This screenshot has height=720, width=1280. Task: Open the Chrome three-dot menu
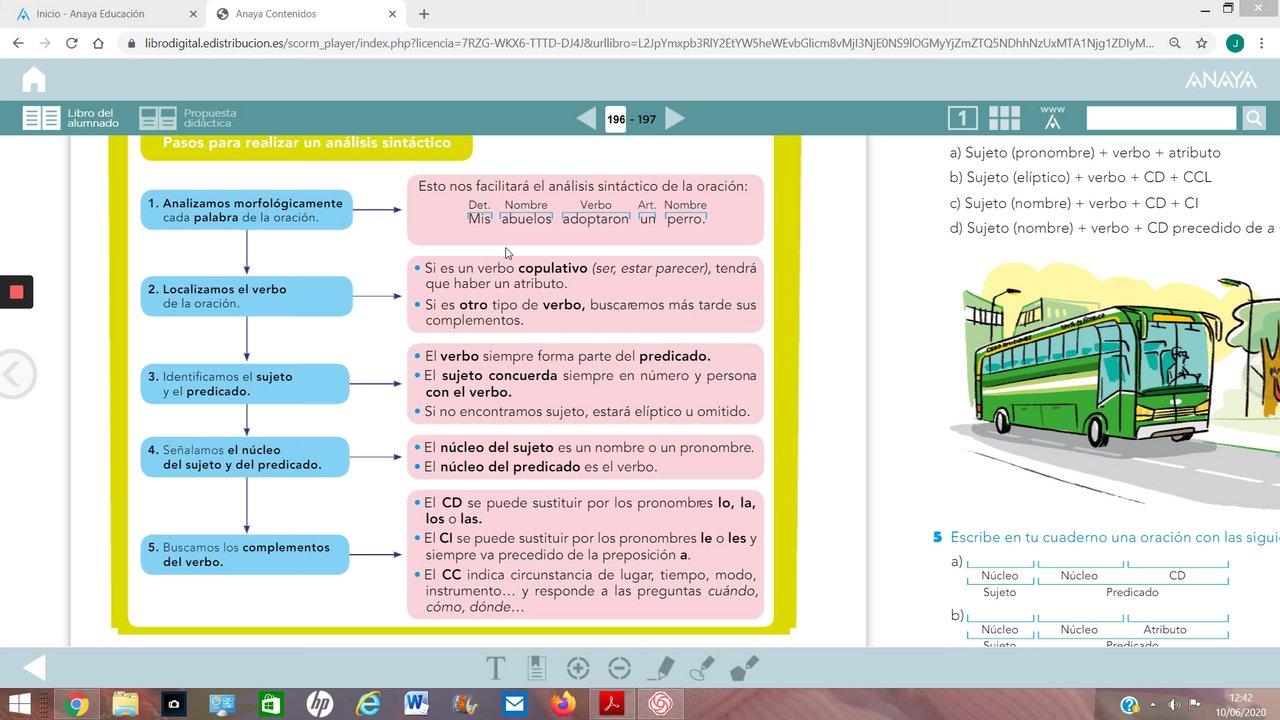coord(1262,44)
